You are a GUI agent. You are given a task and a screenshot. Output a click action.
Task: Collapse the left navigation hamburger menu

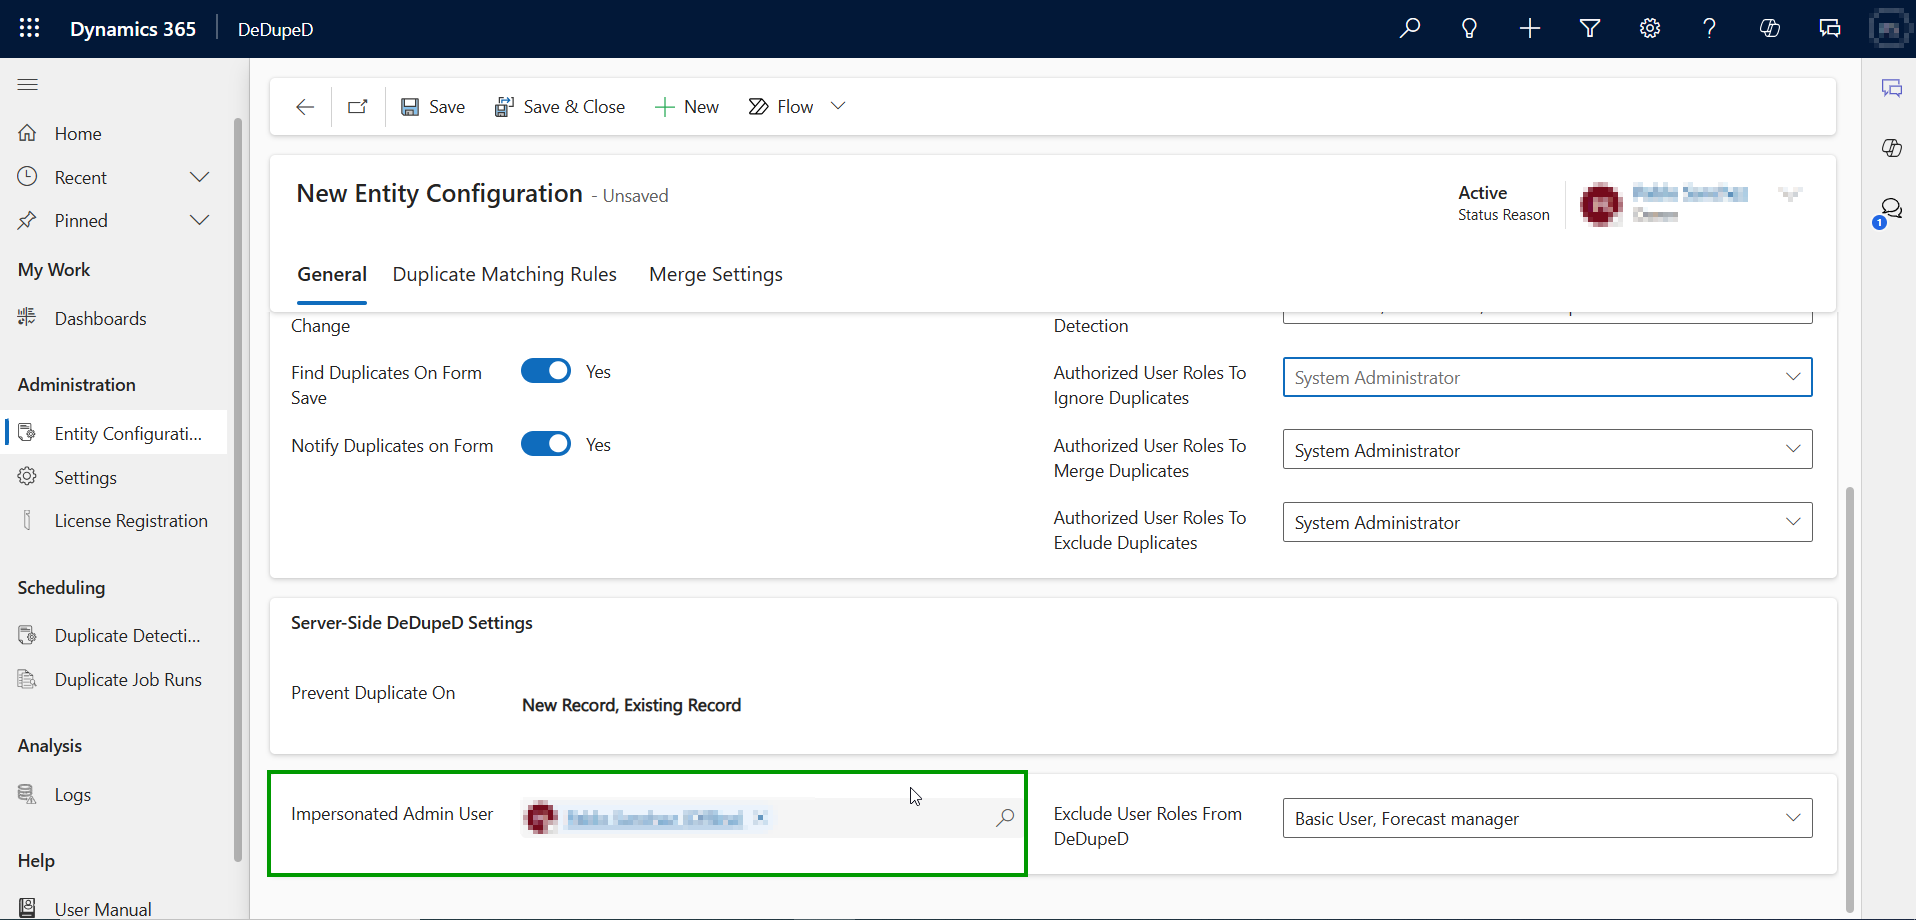(x=28, y=85)
